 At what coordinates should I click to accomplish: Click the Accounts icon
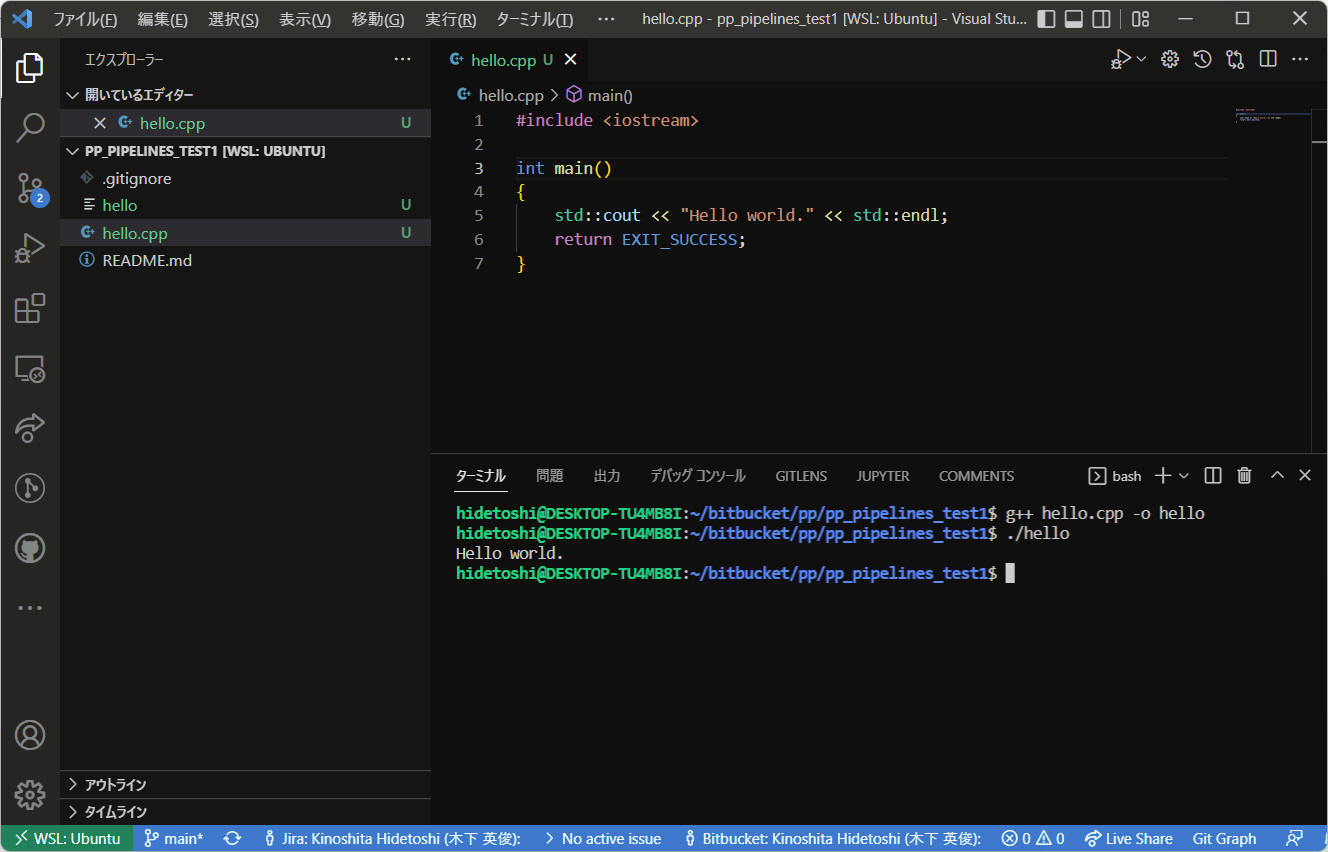click(x=30, y=735)
